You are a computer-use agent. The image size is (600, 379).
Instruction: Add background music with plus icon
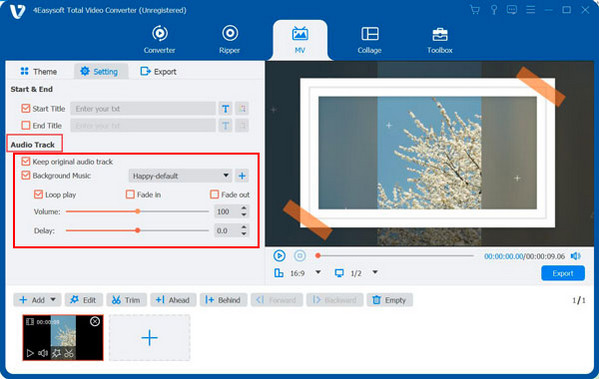click(242, 176)
